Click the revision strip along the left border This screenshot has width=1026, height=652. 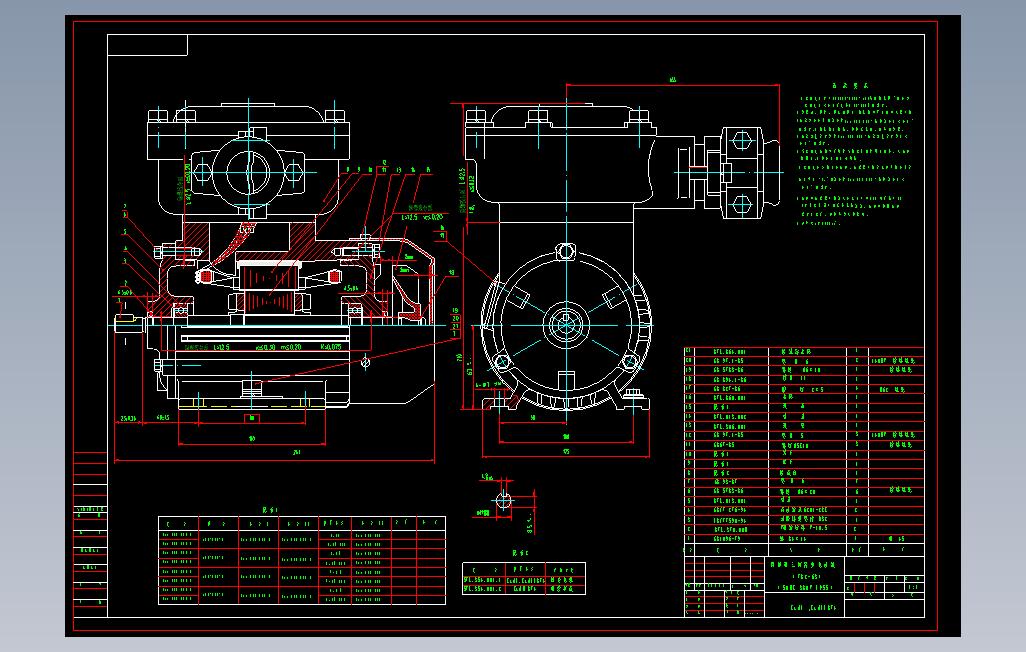(90, 534)
